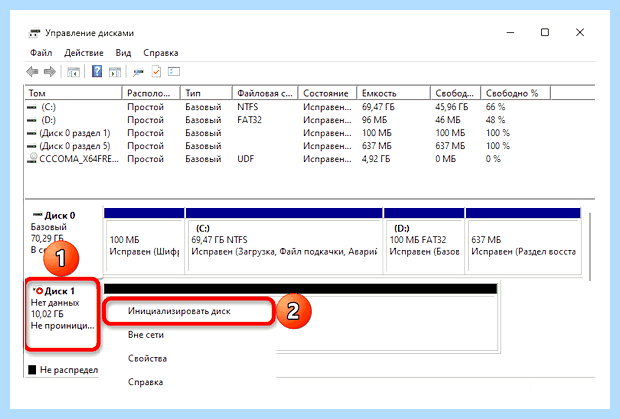Select the (C:) 69,47 ГБ NTFS partition block
Image resolution: width=620 pixels, height=419 pixels.
pos(284,241)
